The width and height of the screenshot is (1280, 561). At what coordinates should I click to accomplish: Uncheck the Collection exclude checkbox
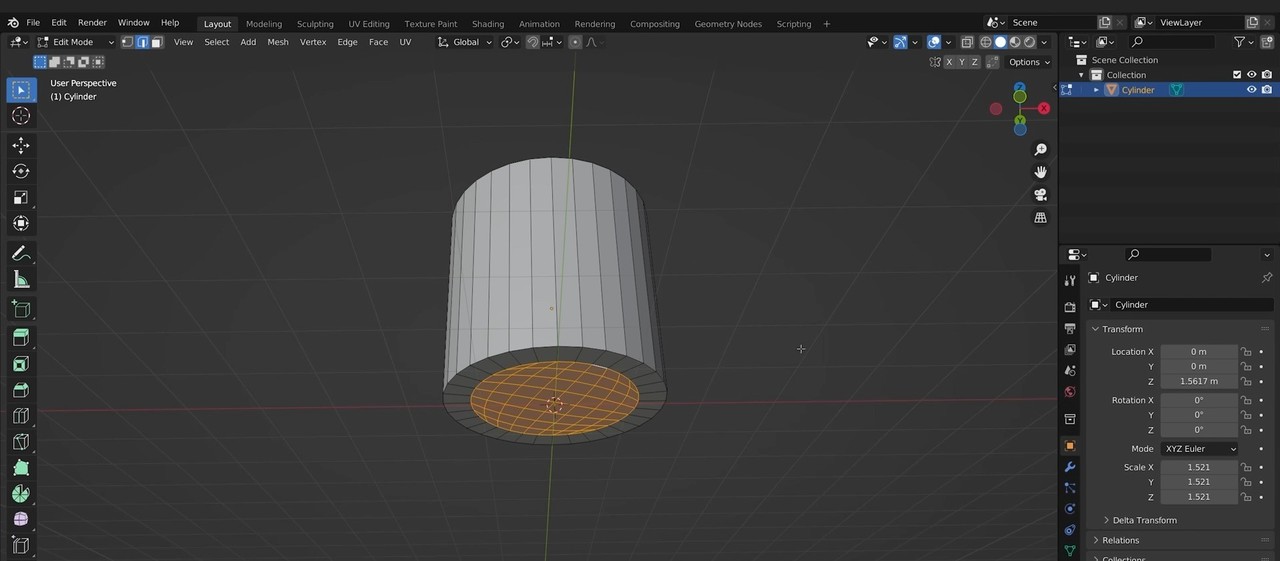pos(1237,75)
